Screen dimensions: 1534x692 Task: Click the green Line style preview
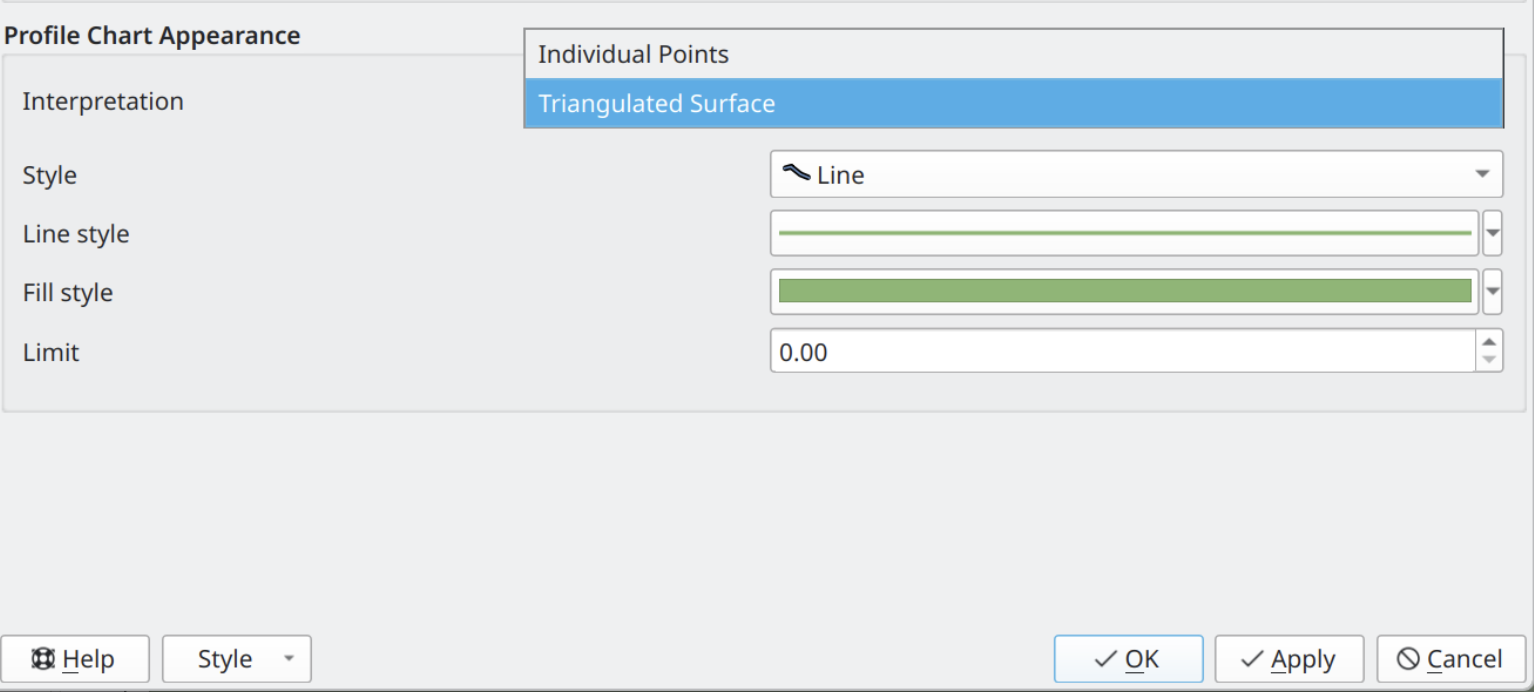(1124, 233)
